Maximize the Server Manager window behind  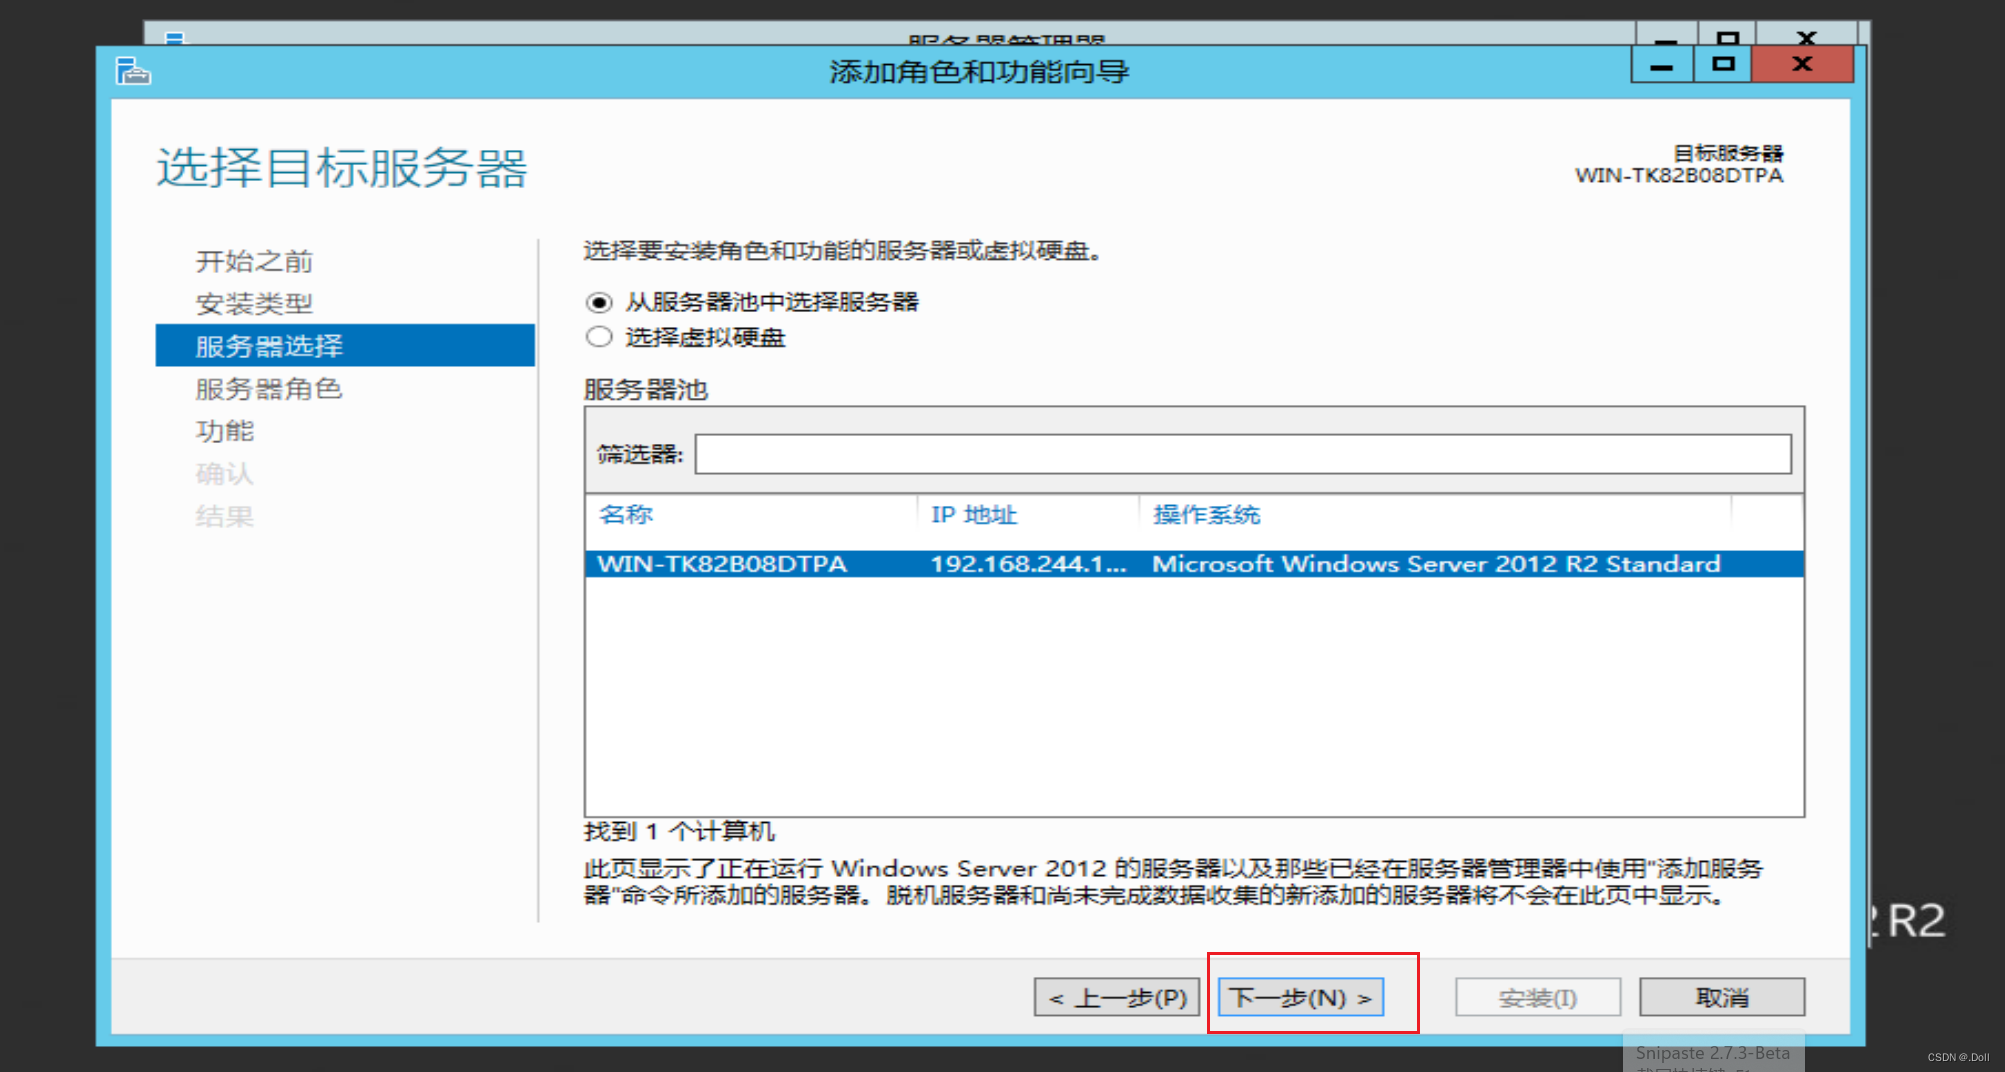(x=1728, y=37)
